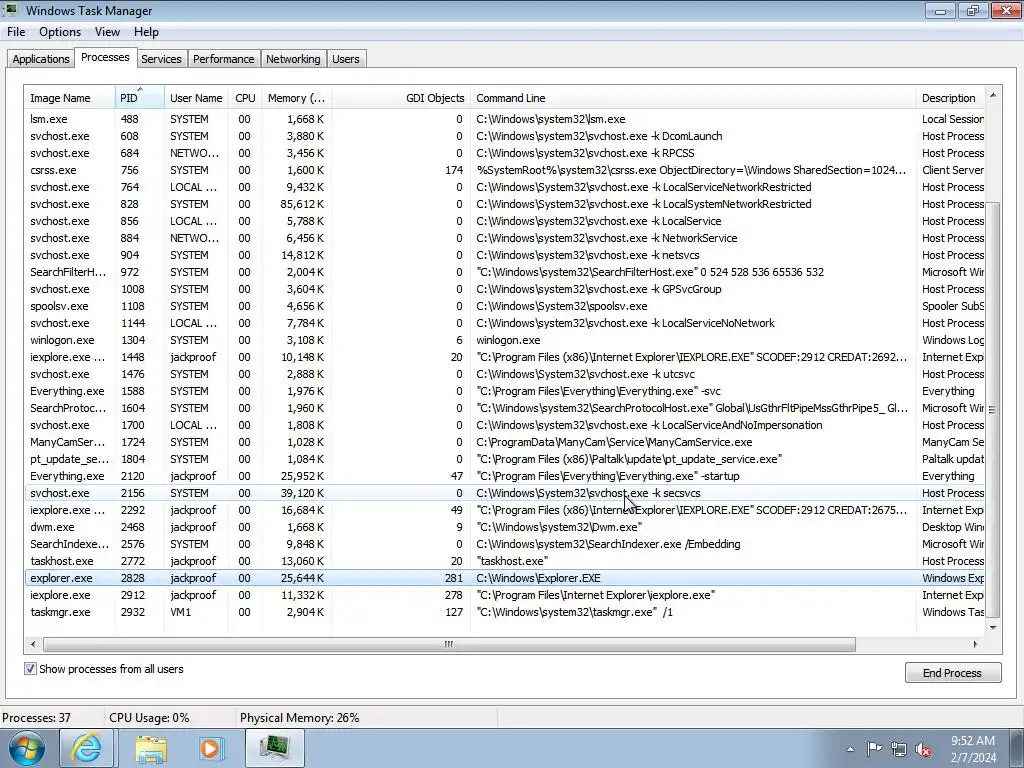Select SearchIndexer process row
This screenshot has height=768, width=1024.
[x=504, y=543]
